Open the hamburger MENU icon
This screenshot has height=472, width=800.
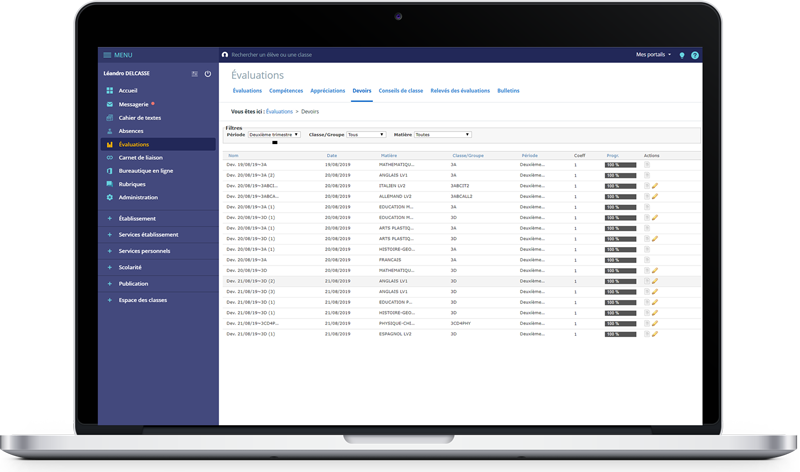[107, 55]
